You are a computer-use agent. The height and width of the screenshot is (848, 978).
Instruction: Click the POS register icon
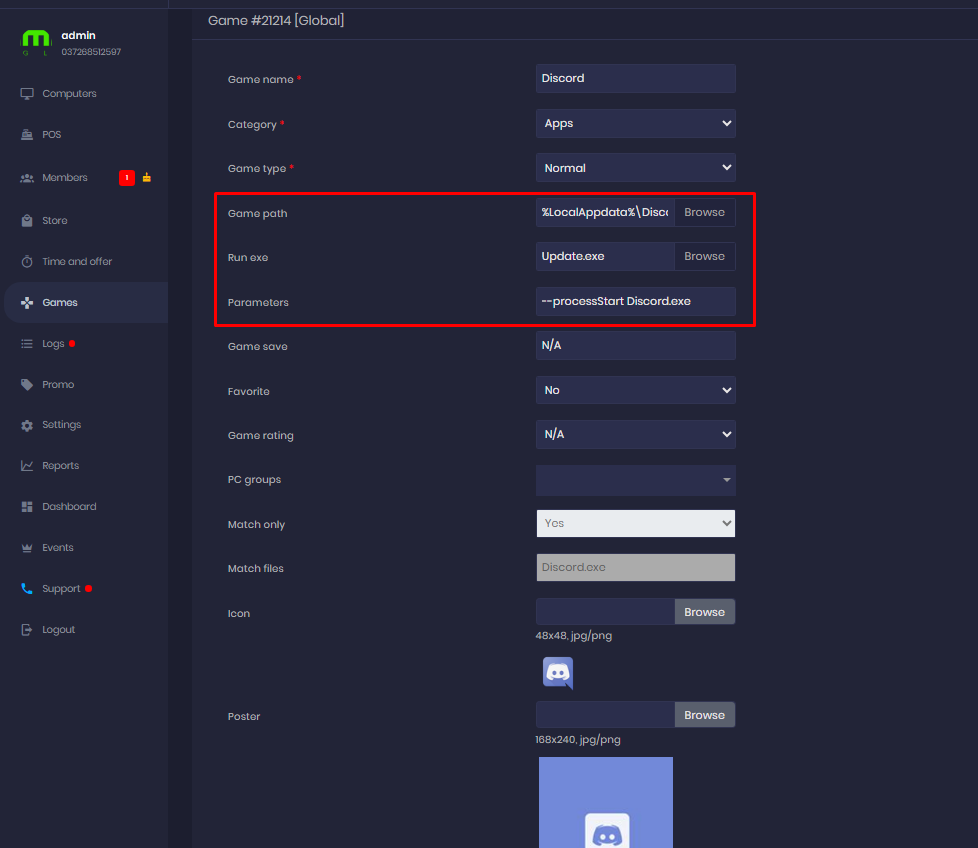click(x=27, y=135)
